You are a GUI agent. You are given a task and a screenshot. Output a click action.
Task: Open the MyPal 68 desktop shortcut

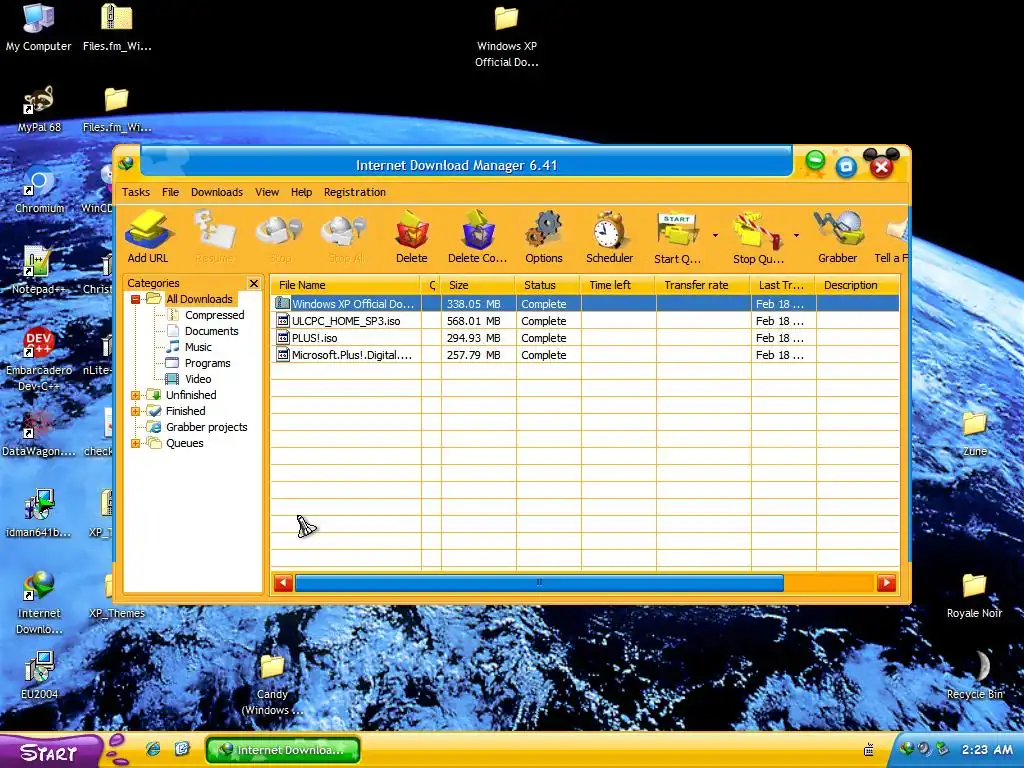pos(39,109)
